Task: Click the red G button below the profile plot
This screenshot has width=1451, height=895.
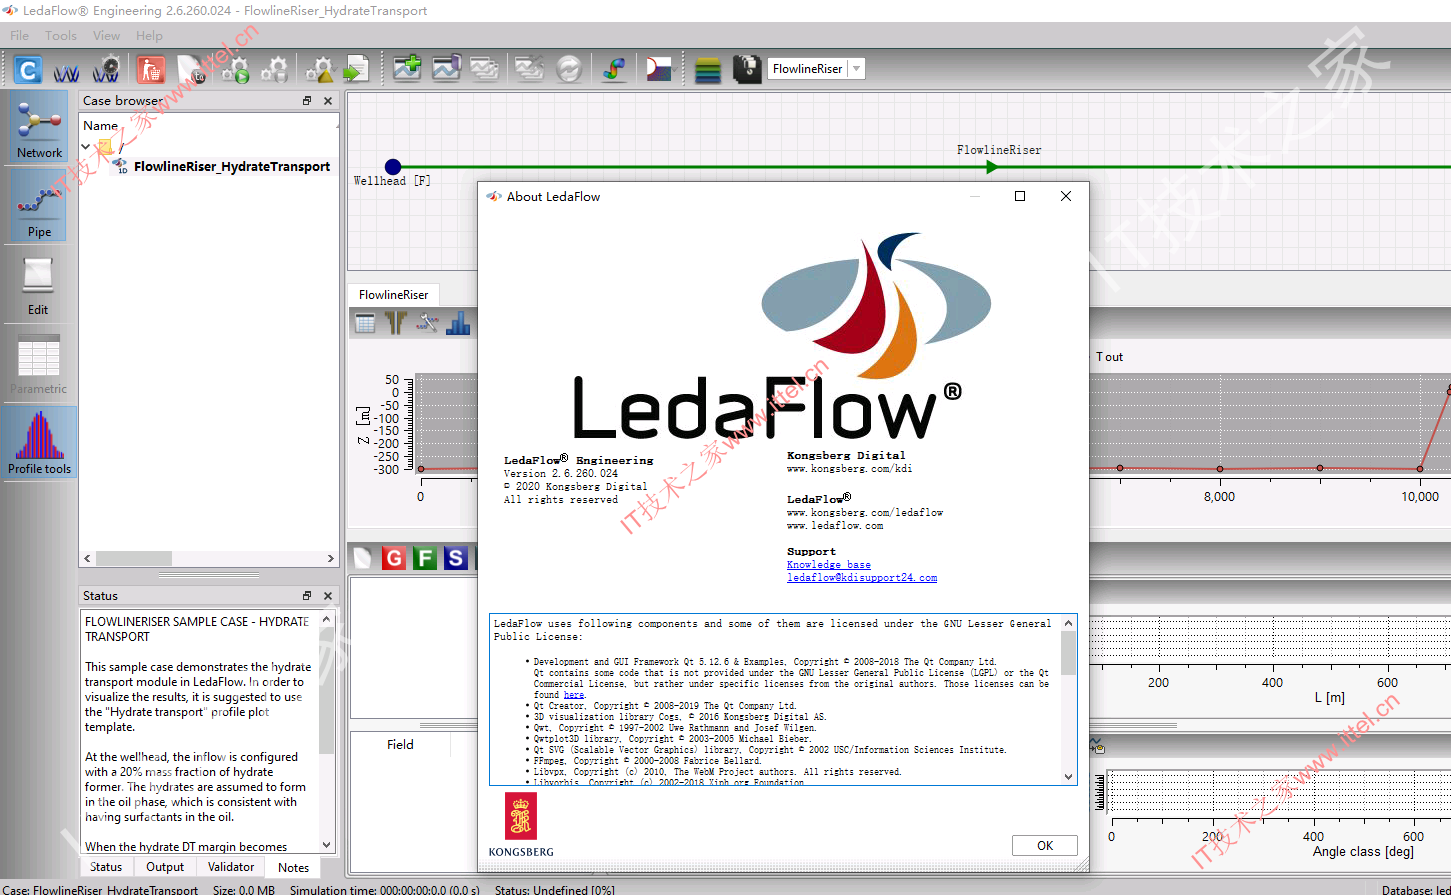Action: click(393, 558)
